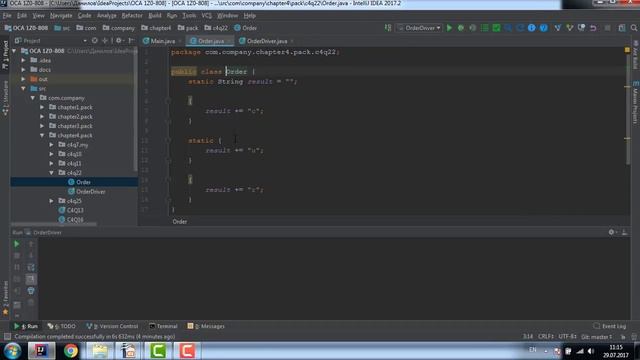Toggle Maven Projects side tab
Viewport: 640px width, 360px height.
636,102
